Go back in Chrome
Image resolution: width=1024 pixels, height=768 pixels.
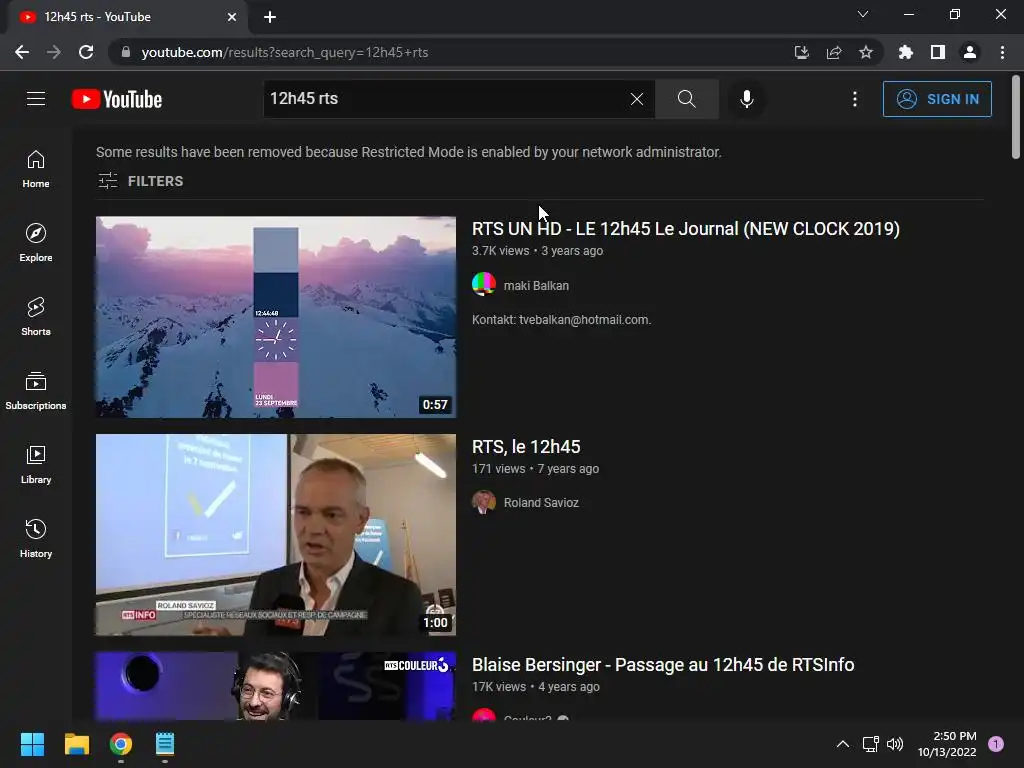click(x=22, y=52)
